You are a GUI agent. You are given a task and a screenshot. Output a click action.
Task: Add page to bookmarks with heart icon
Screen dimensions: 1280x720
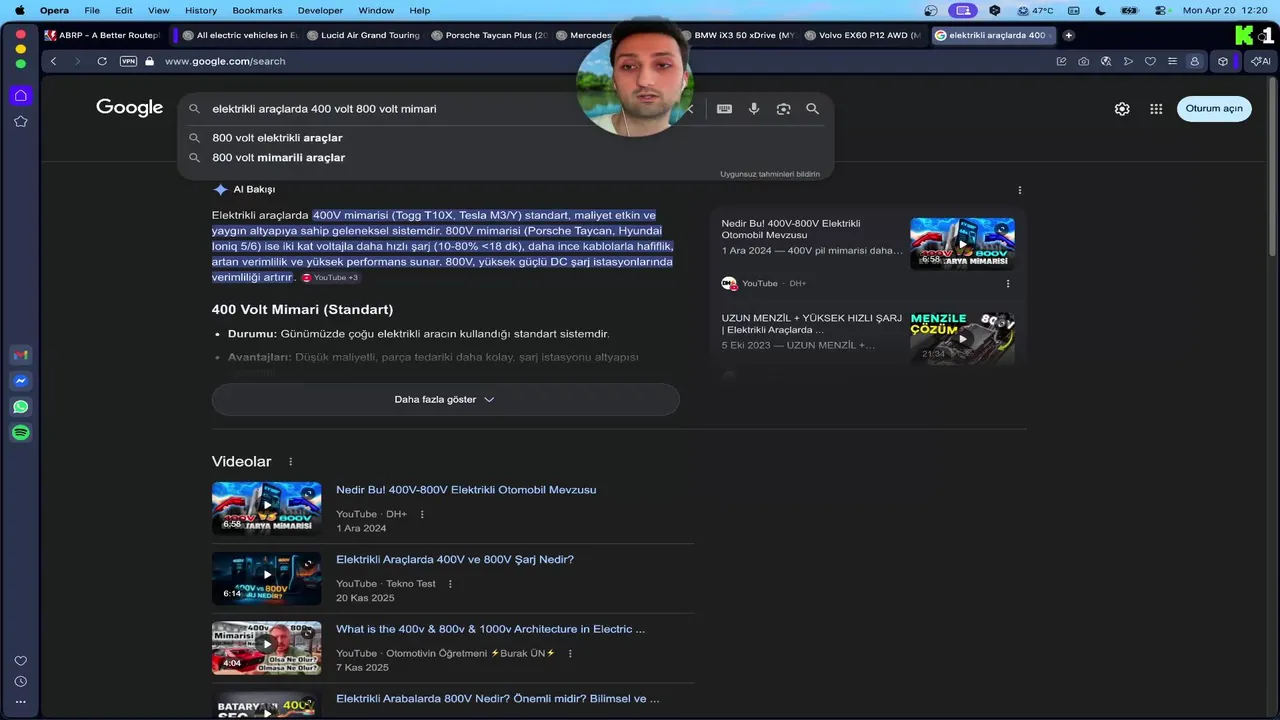tap(1150, 61)
